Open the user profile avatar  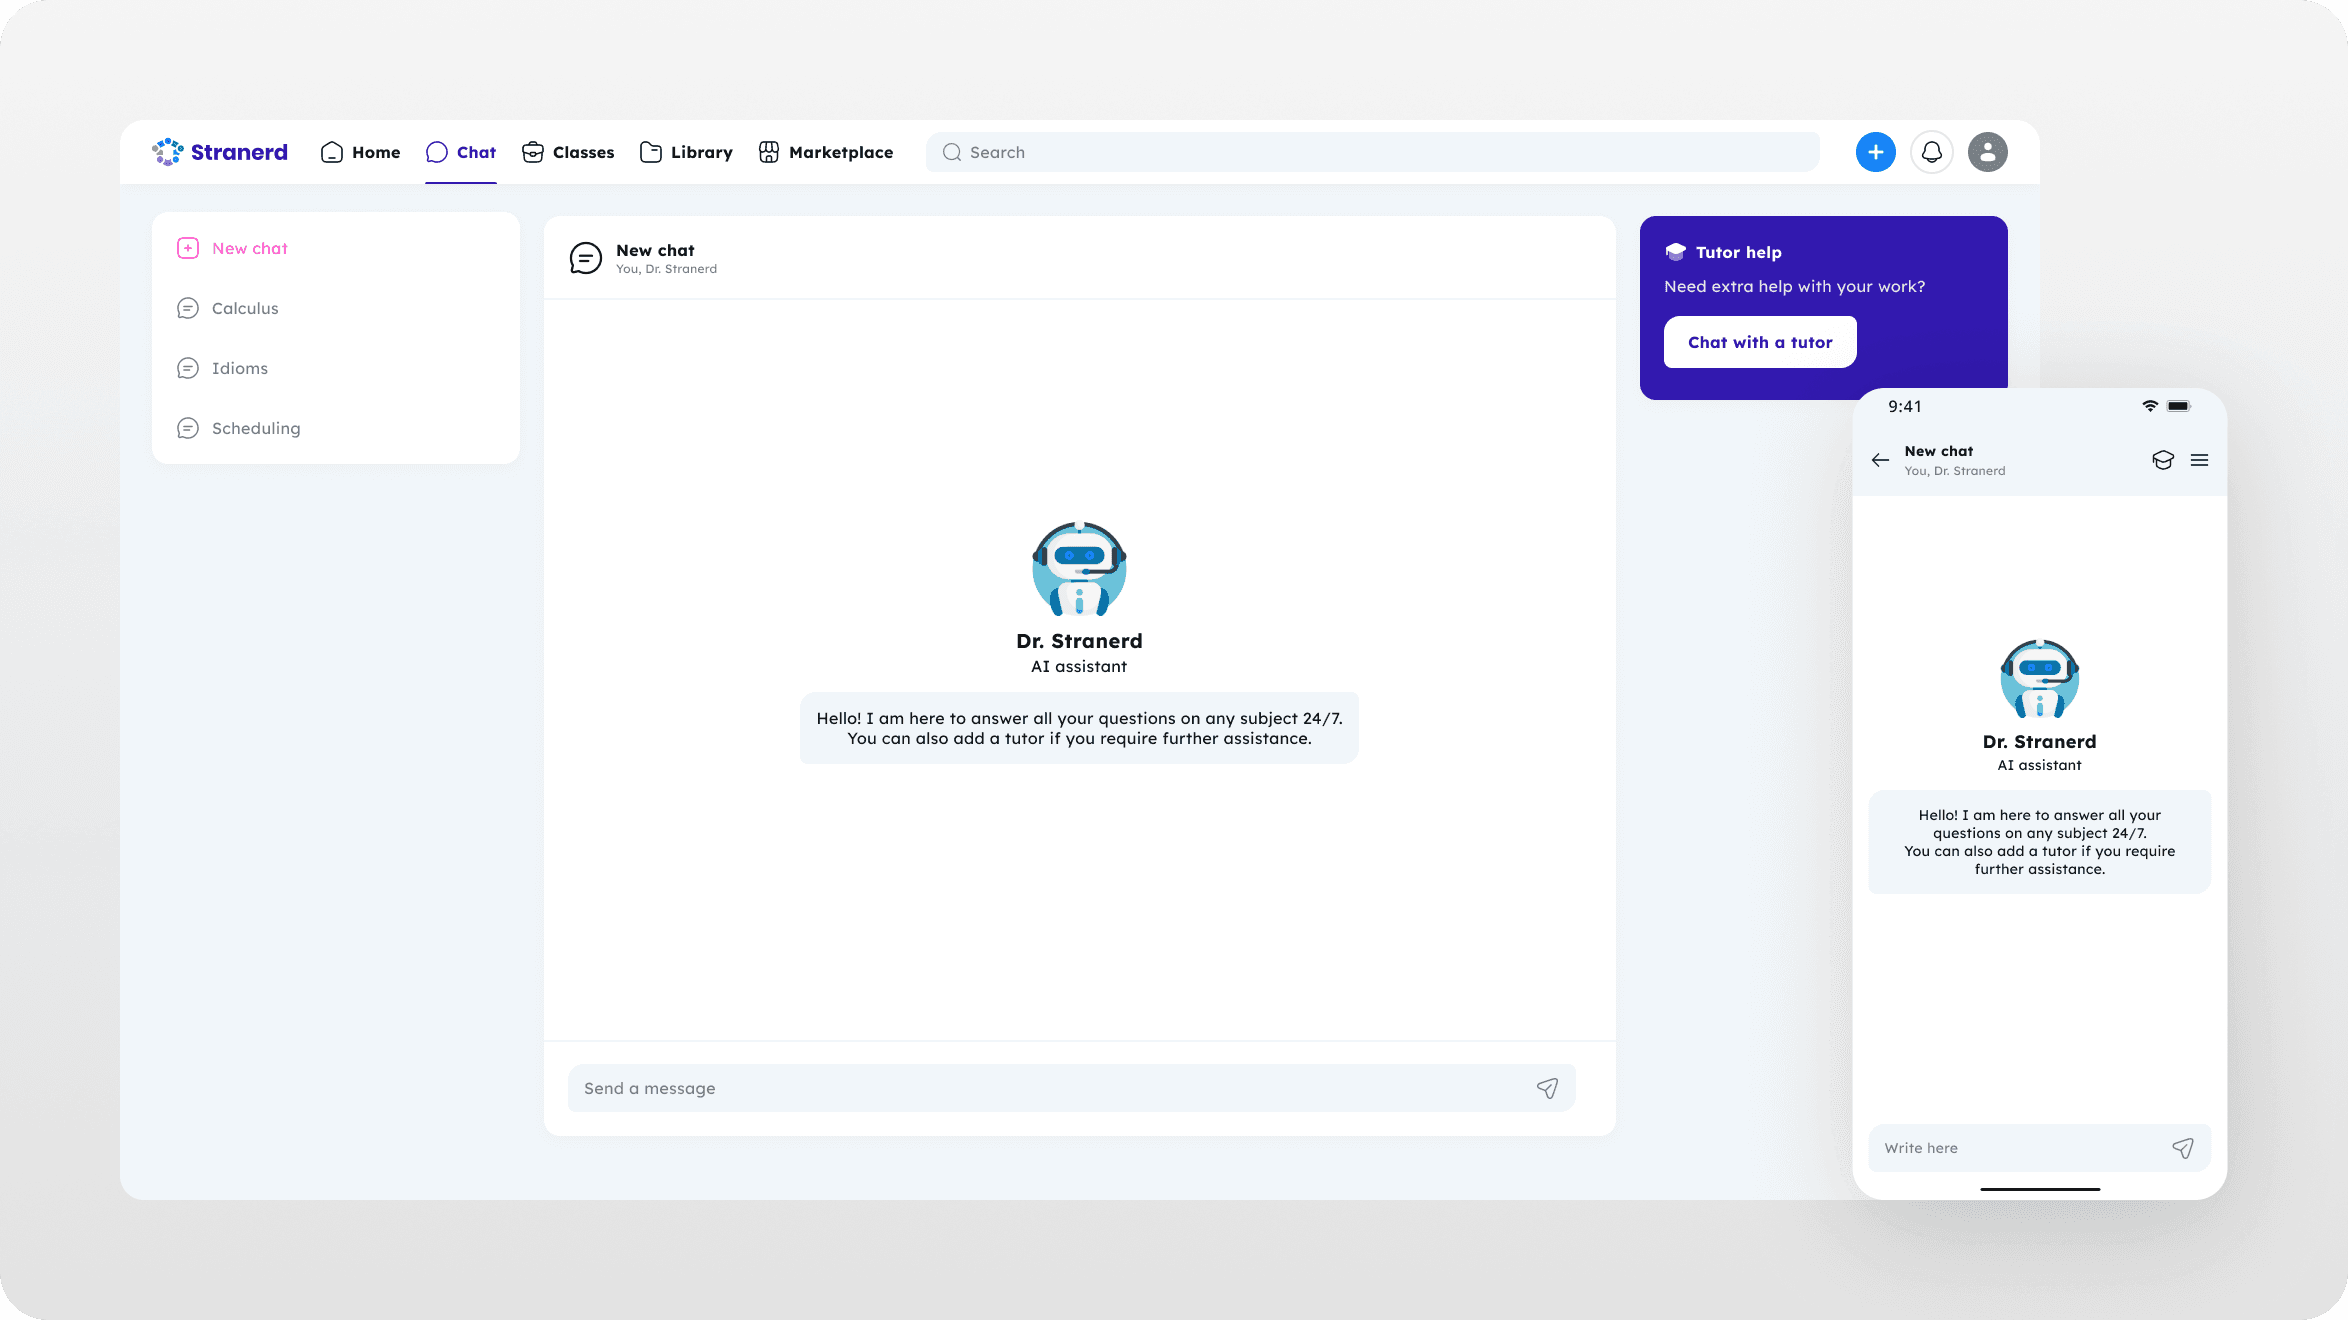click(1987, 152)
